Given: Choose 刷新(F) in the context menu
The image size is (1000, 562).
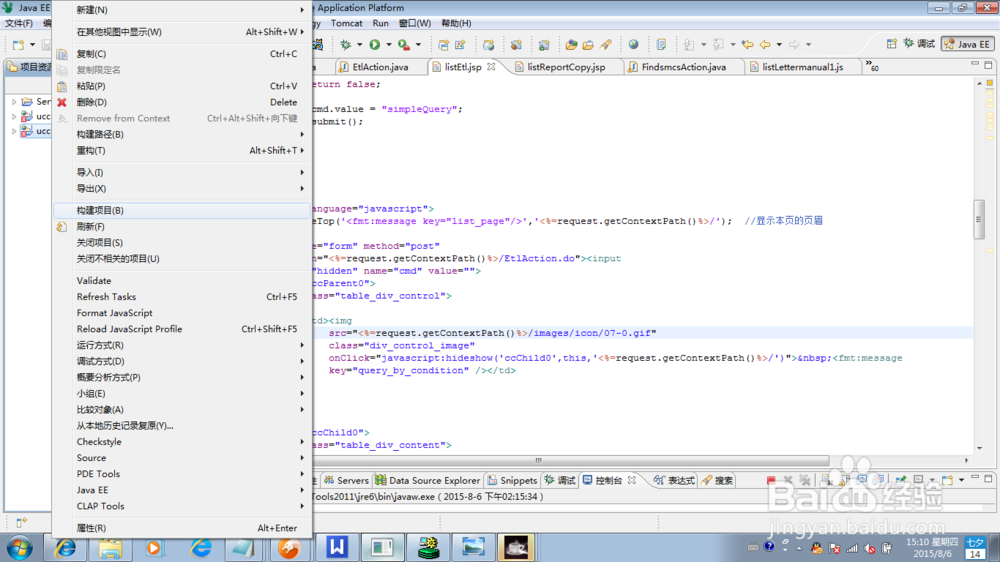Looking at the screenshot, I should coord(182,226).
